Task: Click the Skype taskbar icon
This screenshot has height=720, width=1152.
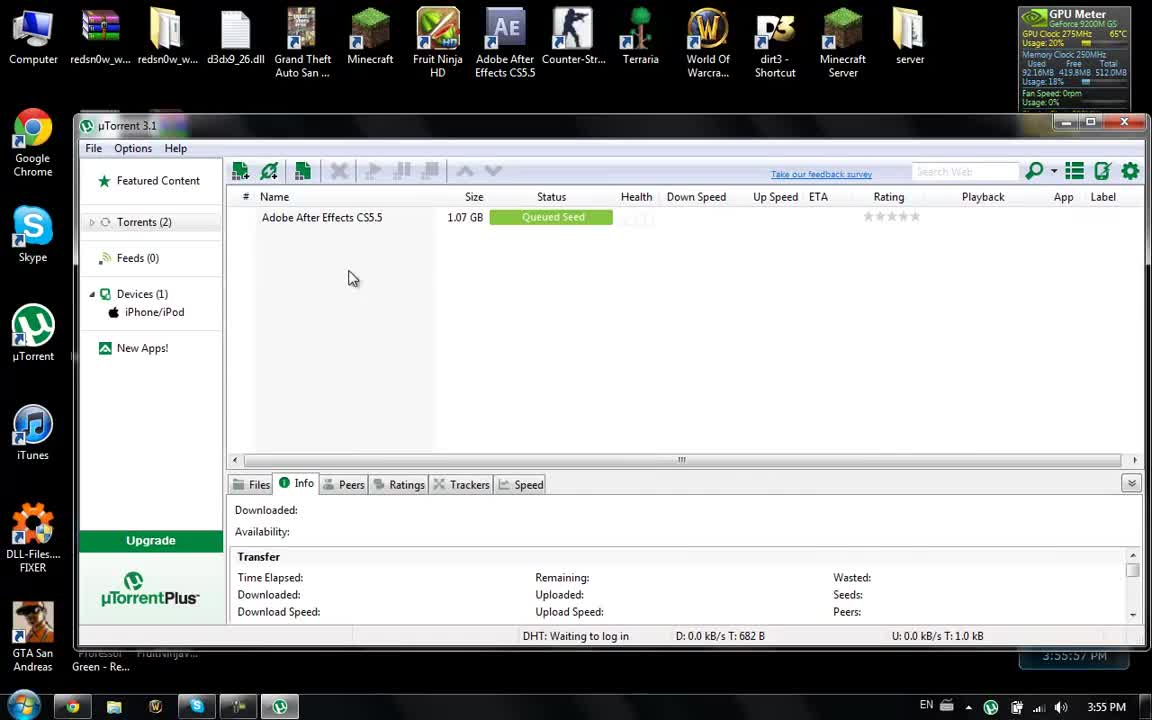Action: tap(197, 707)
